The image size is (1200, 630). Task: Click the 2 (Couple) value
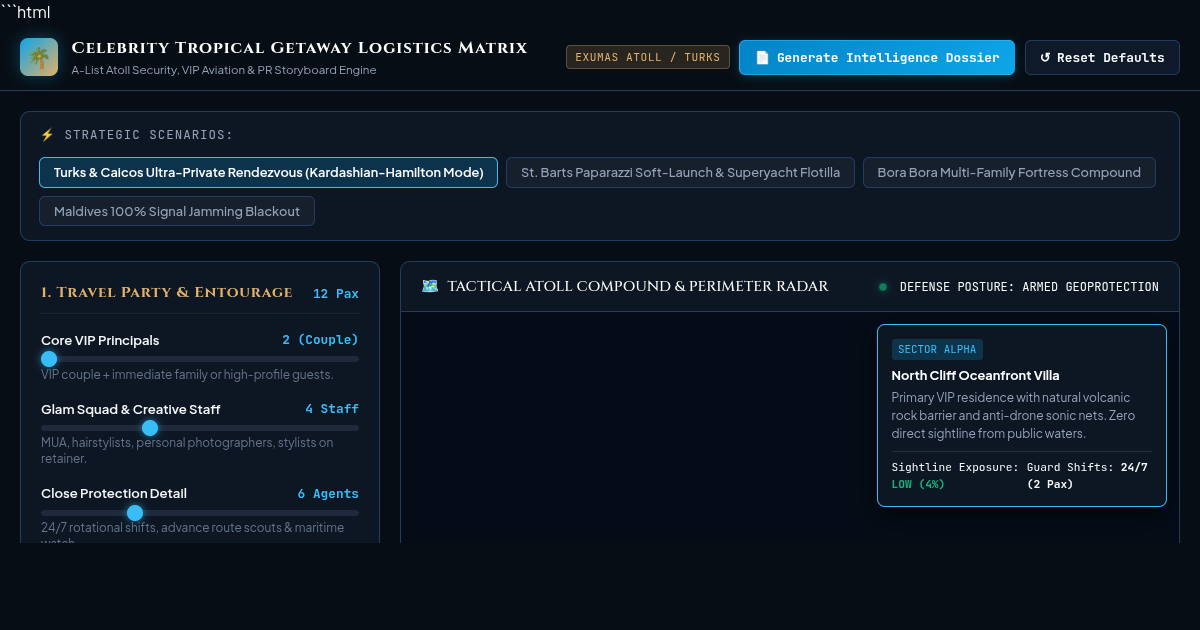pos(320,340)
